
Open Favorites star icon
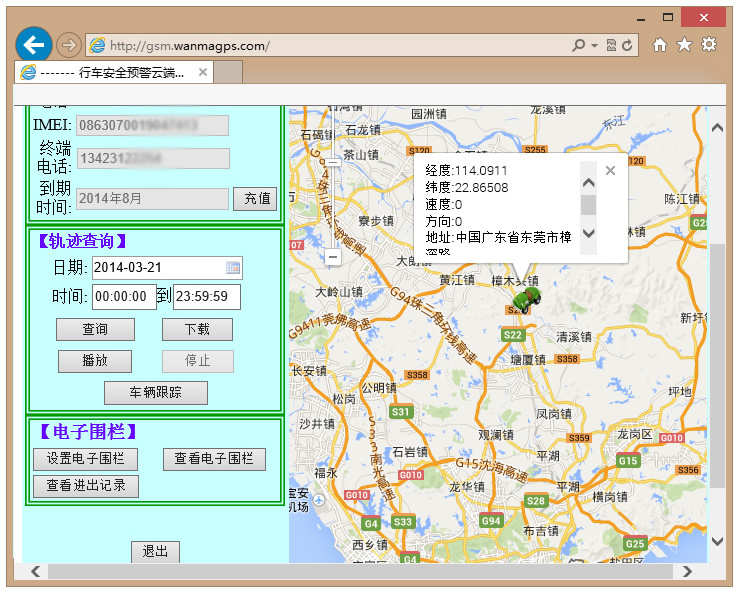coord(684,45)
